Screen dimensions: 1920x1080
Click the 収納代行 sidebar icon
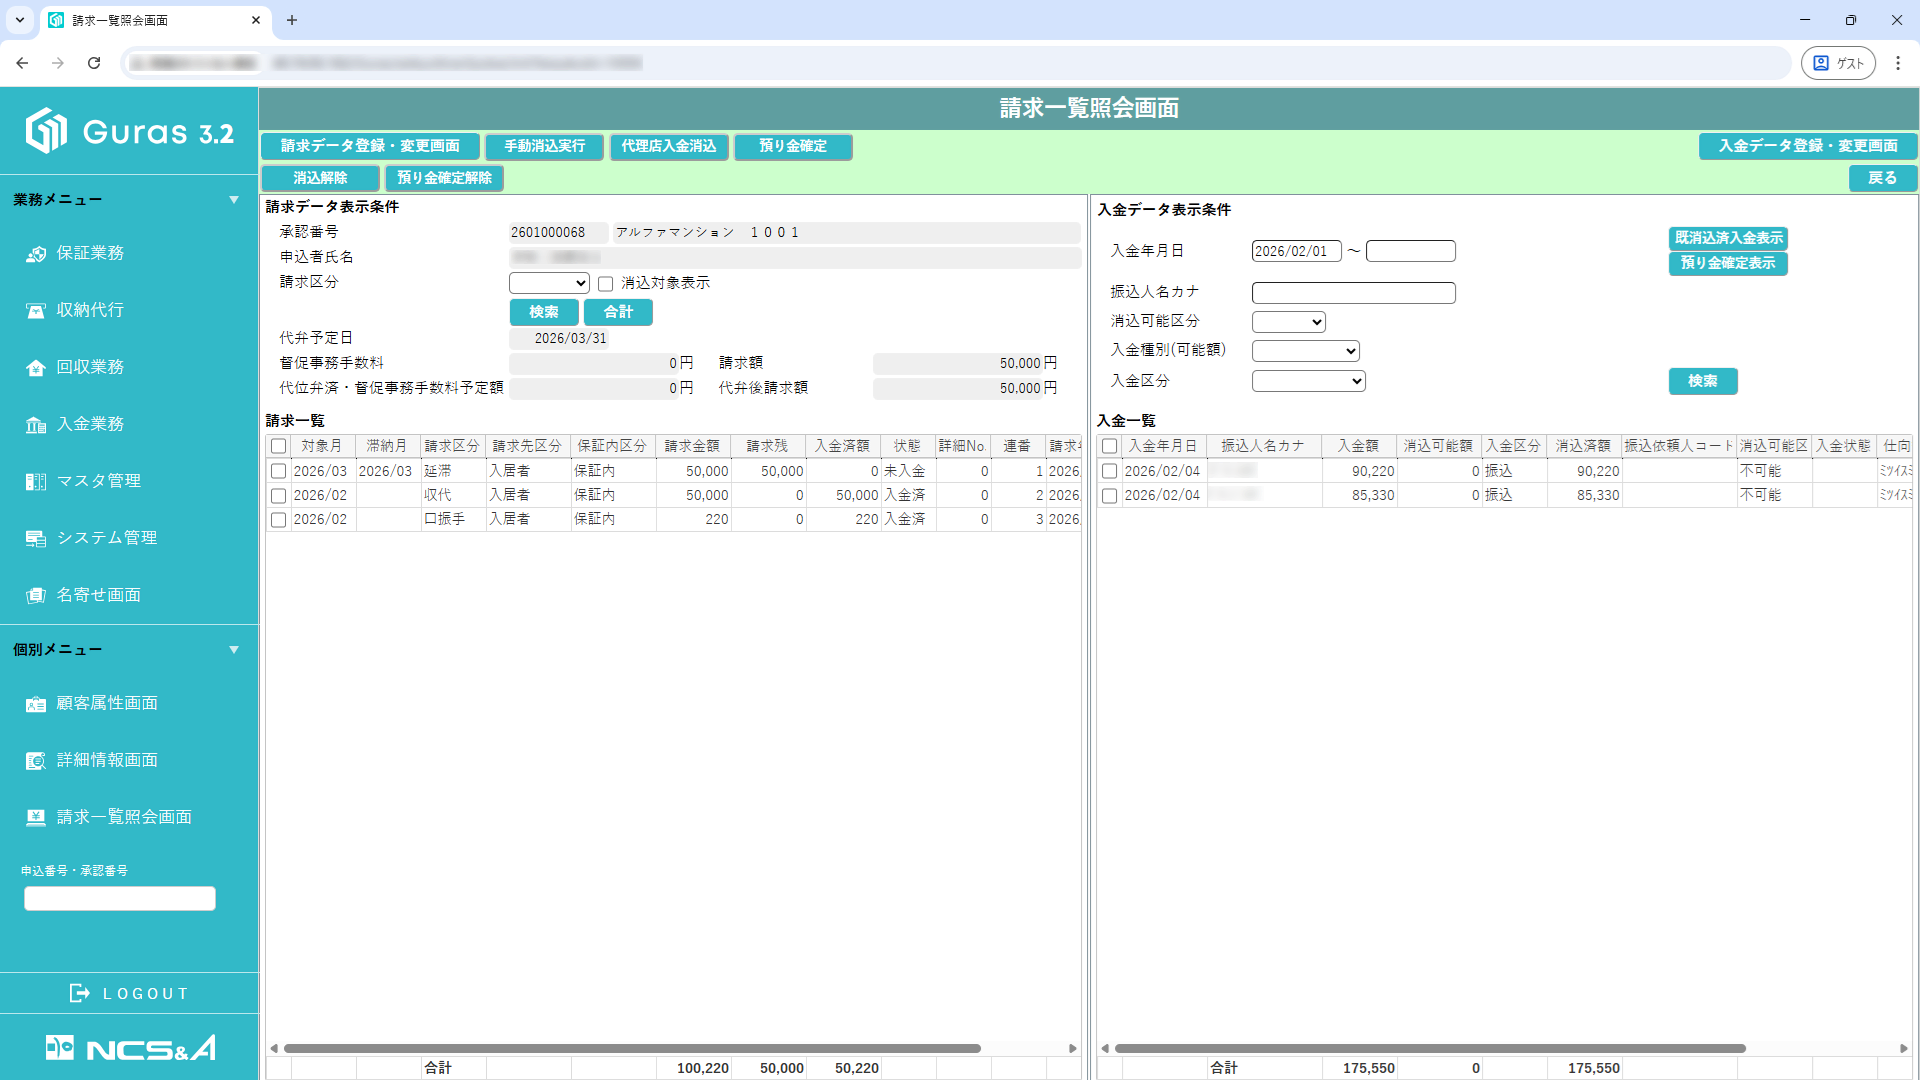(x=36, y=311)
